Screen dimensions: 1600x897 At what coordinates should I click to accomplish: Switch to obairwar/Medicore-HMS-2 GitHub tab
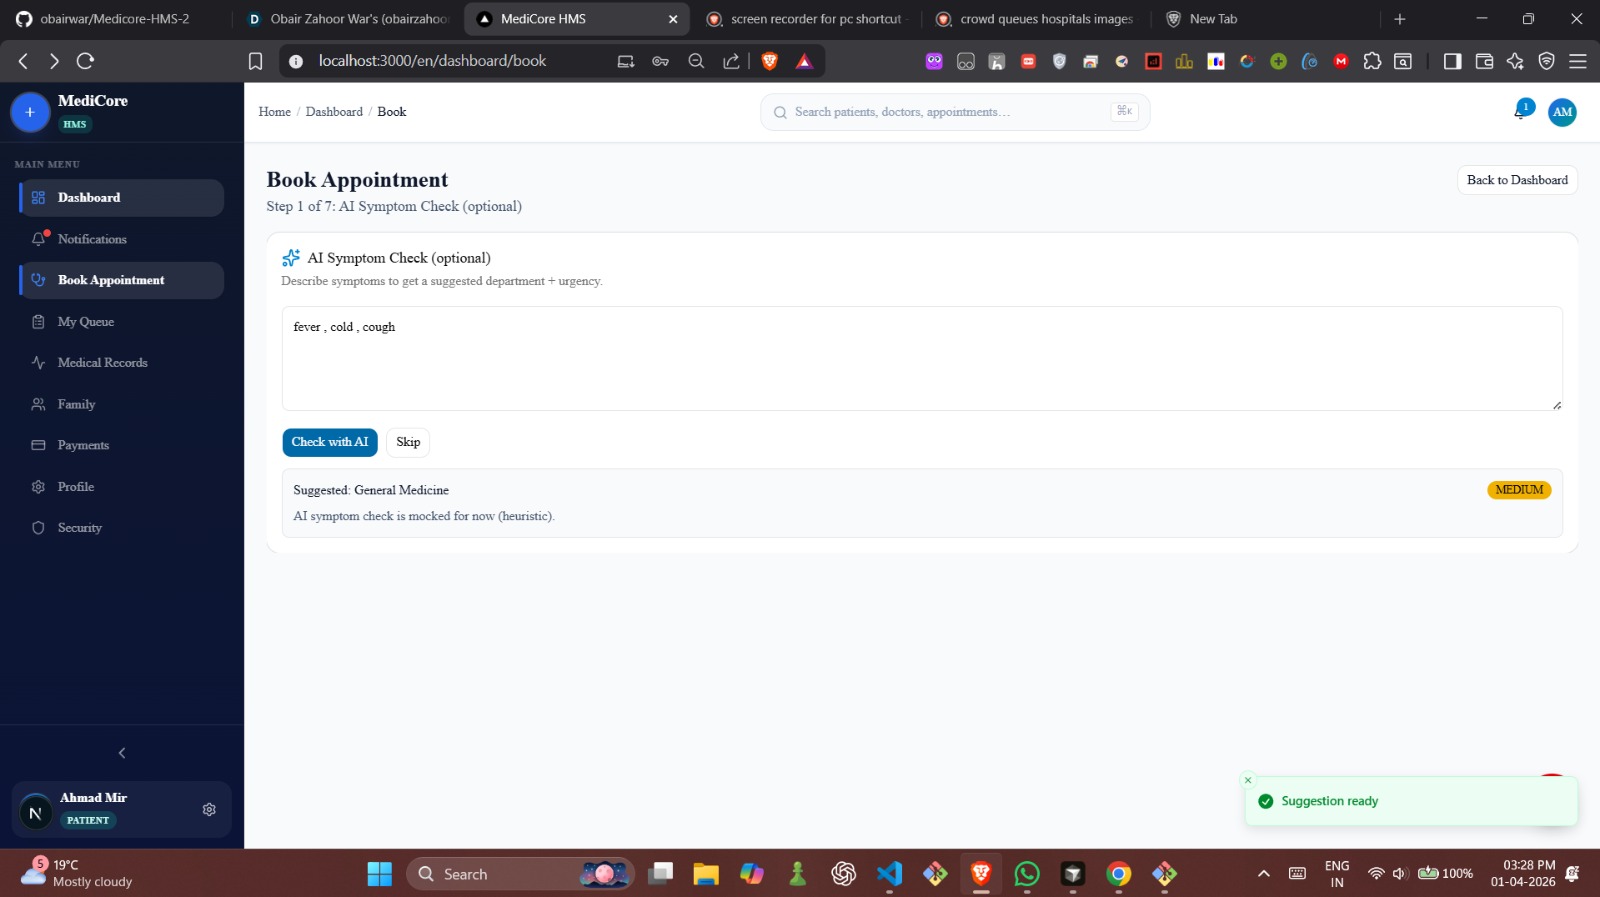pos(115,19)
